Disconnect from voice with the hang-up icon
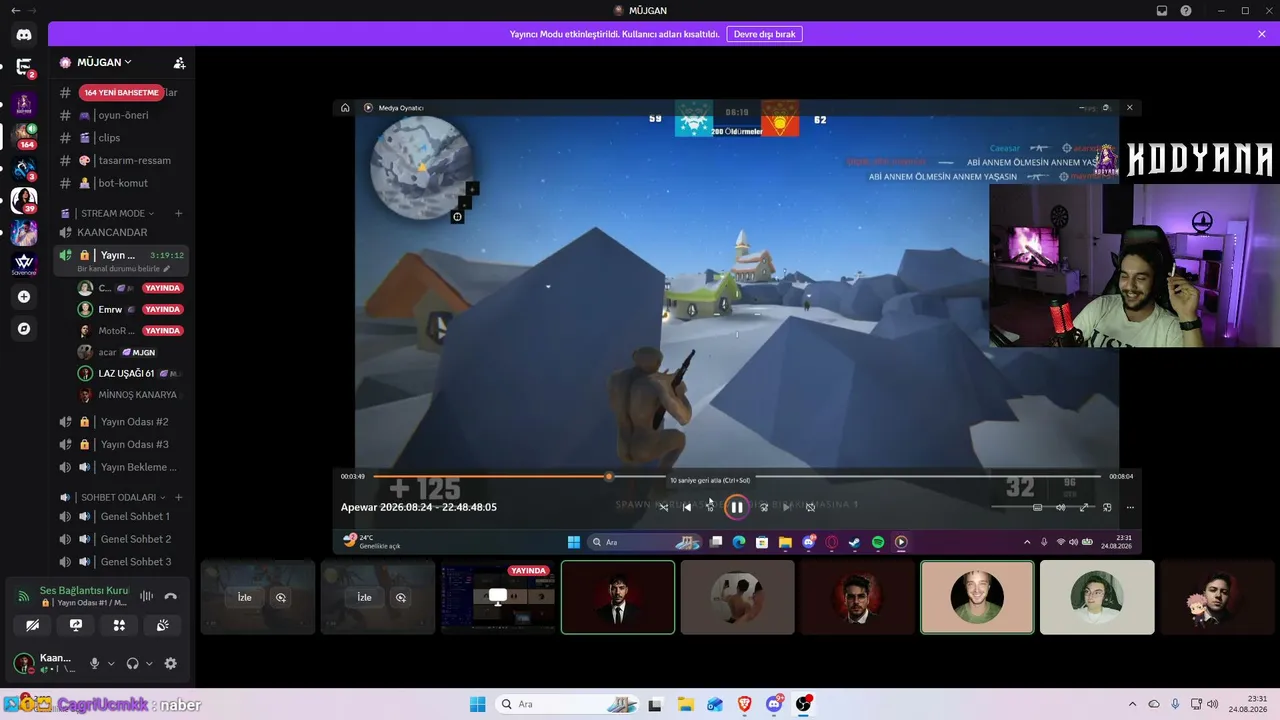The image size is (1280, 720). tap(170, 596)
